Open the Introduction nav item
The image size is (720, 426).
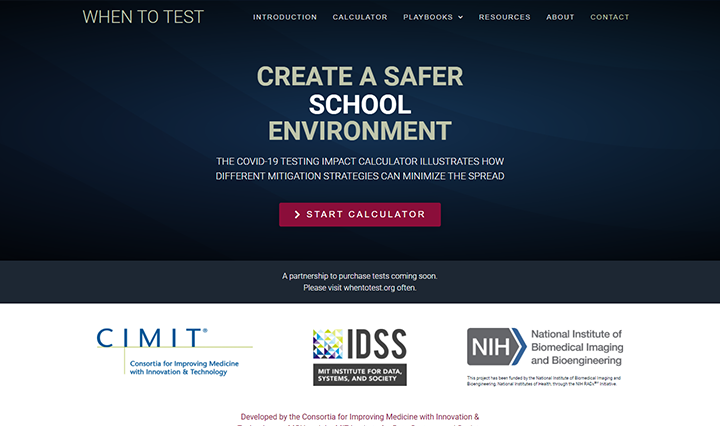click(285, 17)
